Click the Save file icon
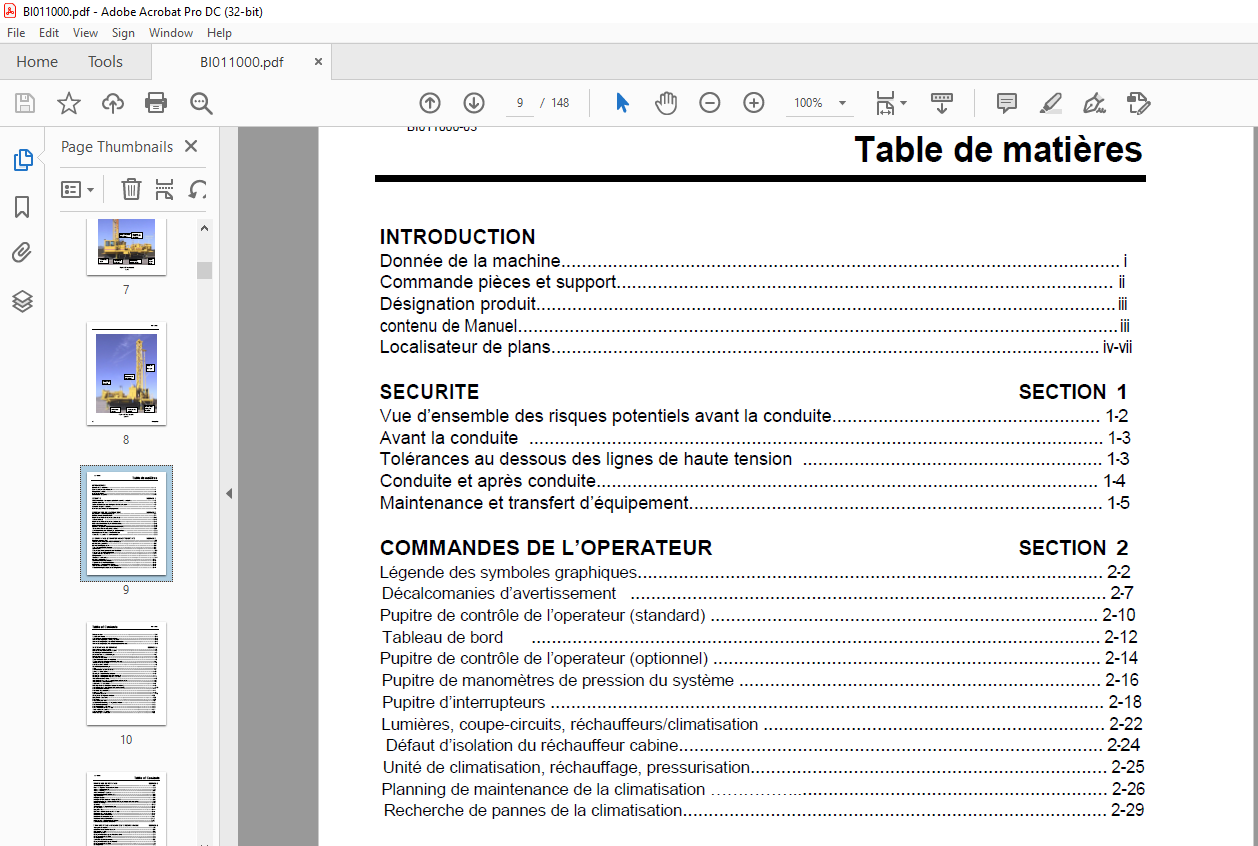The width and height of the screenshot is (1258, 846). coord(24,103)
